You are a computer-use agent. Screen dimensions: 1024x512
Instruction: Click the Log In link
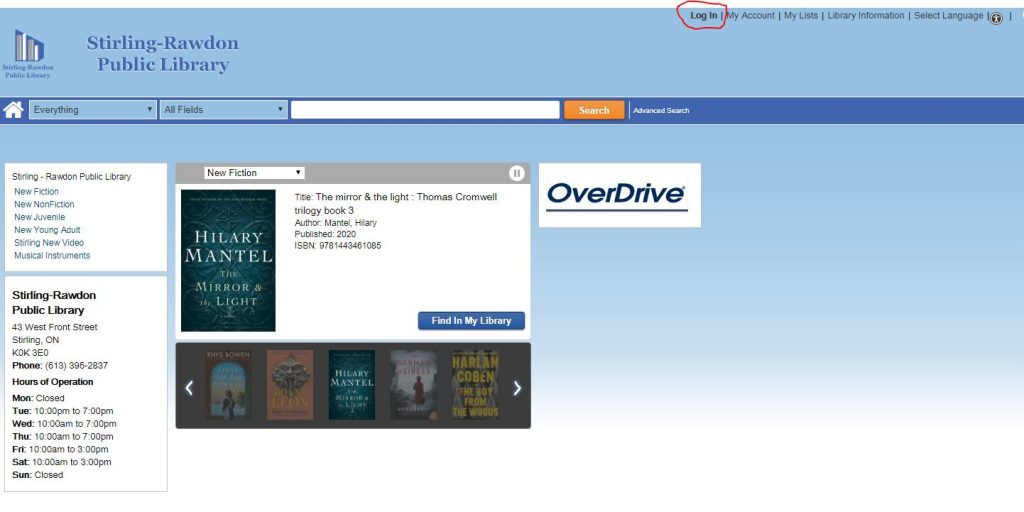click(x=703, y=16)
